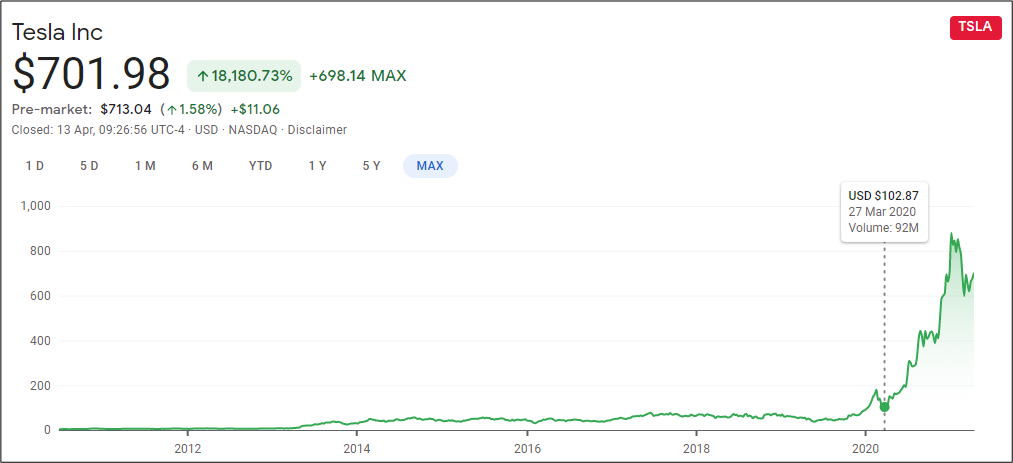The image size is (1013, 463).
Task: Click the 27 Mar 2020 tooltip date
Action: click(x=882, y=212)
